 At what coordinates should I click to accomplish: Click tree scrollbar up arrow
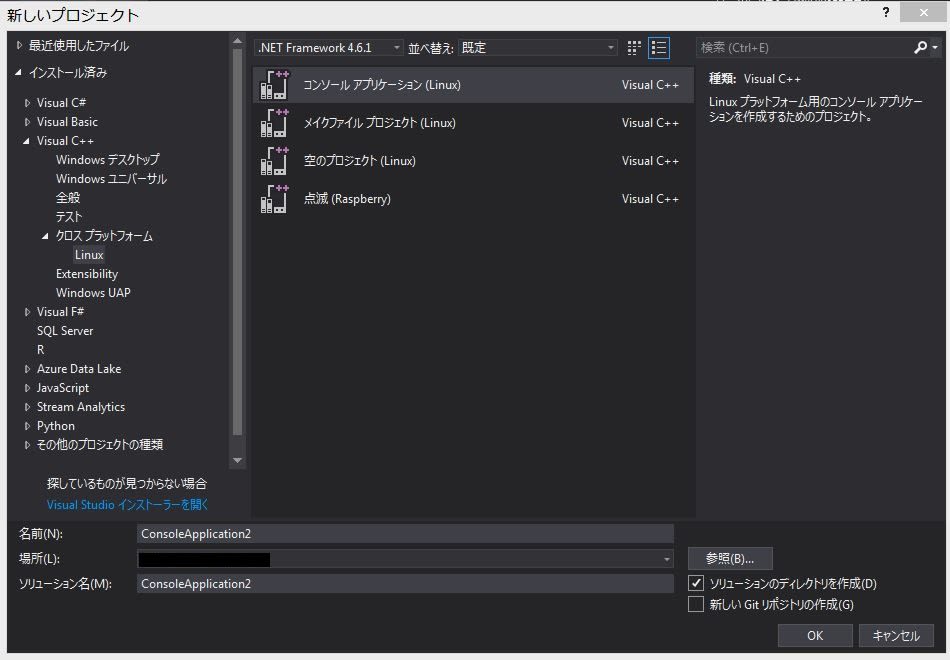238,41
